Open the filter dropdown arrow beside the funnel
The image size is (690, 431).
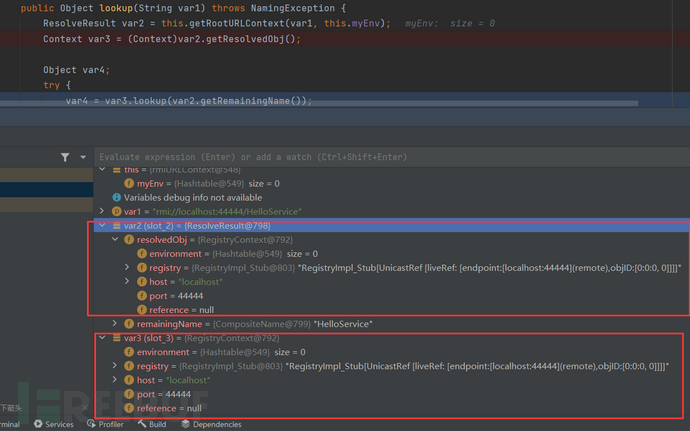click(81, 158)
